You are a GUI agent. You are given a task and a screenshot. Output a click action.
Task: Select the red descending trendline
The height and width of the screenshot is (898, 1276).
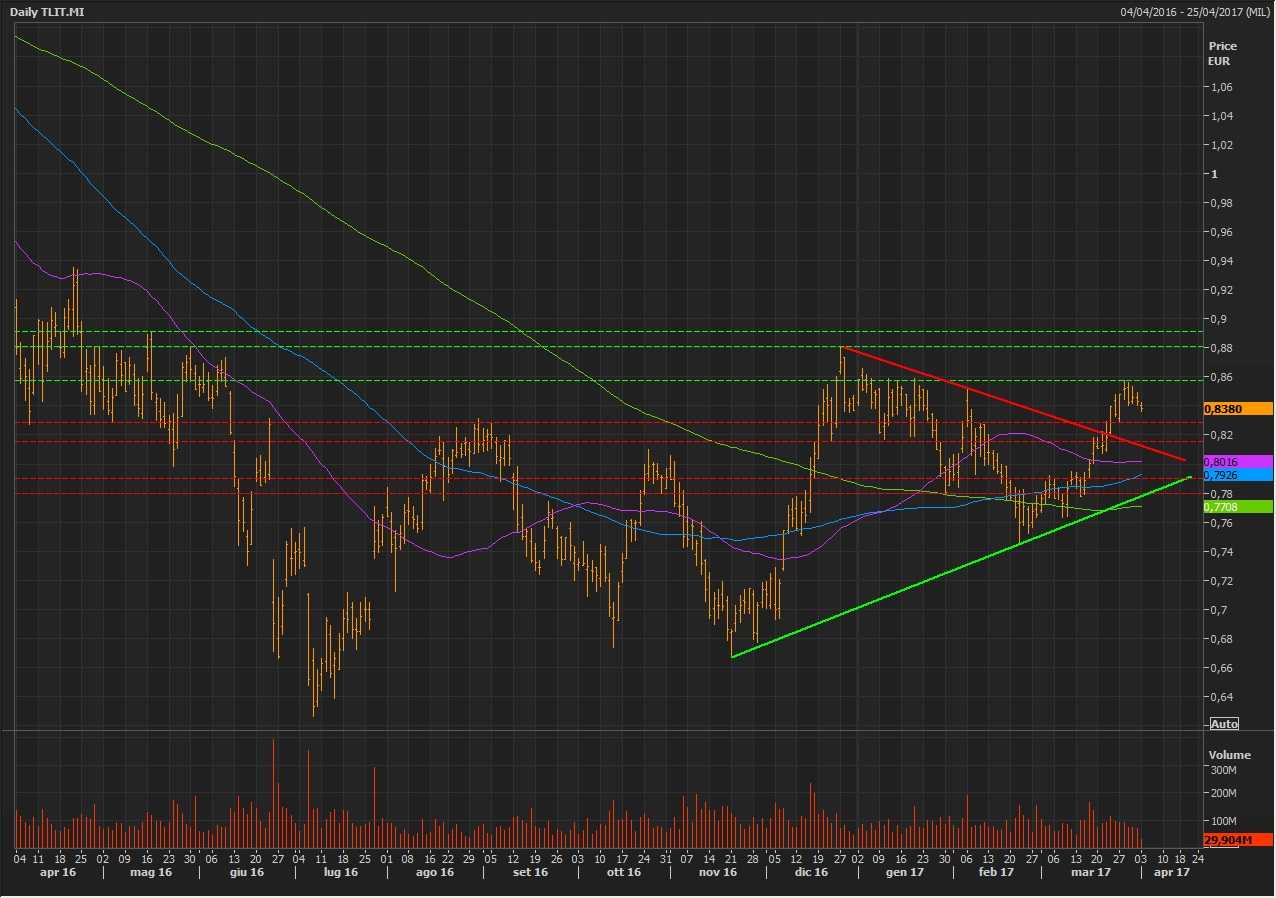[1014, 404]
